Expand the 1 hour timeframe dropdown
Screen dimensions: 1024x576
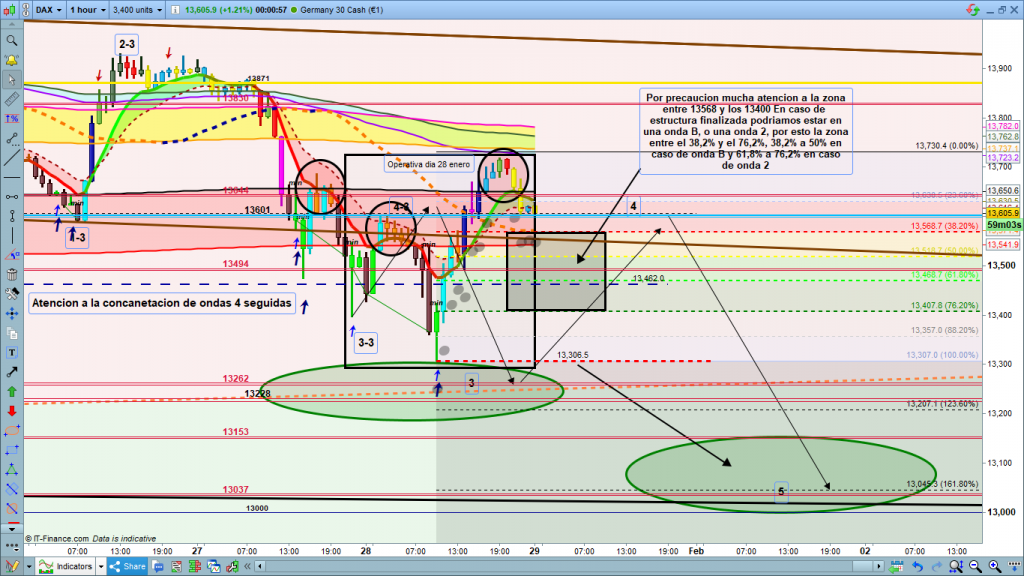[87, 10]
